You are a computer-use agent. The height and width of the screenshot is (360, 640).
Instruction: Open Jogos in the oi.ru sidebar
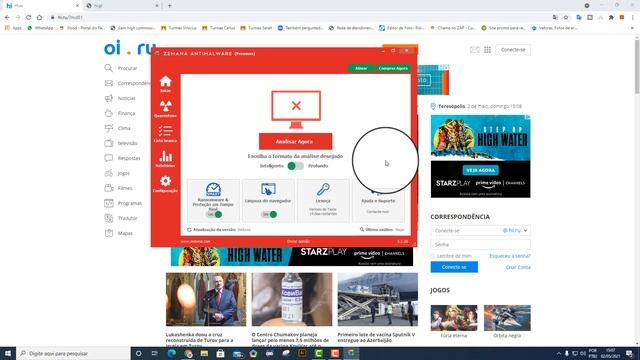[x=124, y=173]
